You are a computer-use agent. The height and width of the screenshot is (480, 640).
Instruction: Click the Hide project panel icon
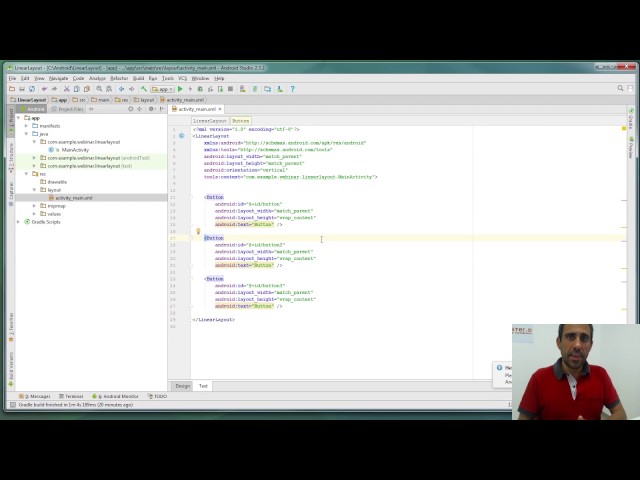coord(162,109)
